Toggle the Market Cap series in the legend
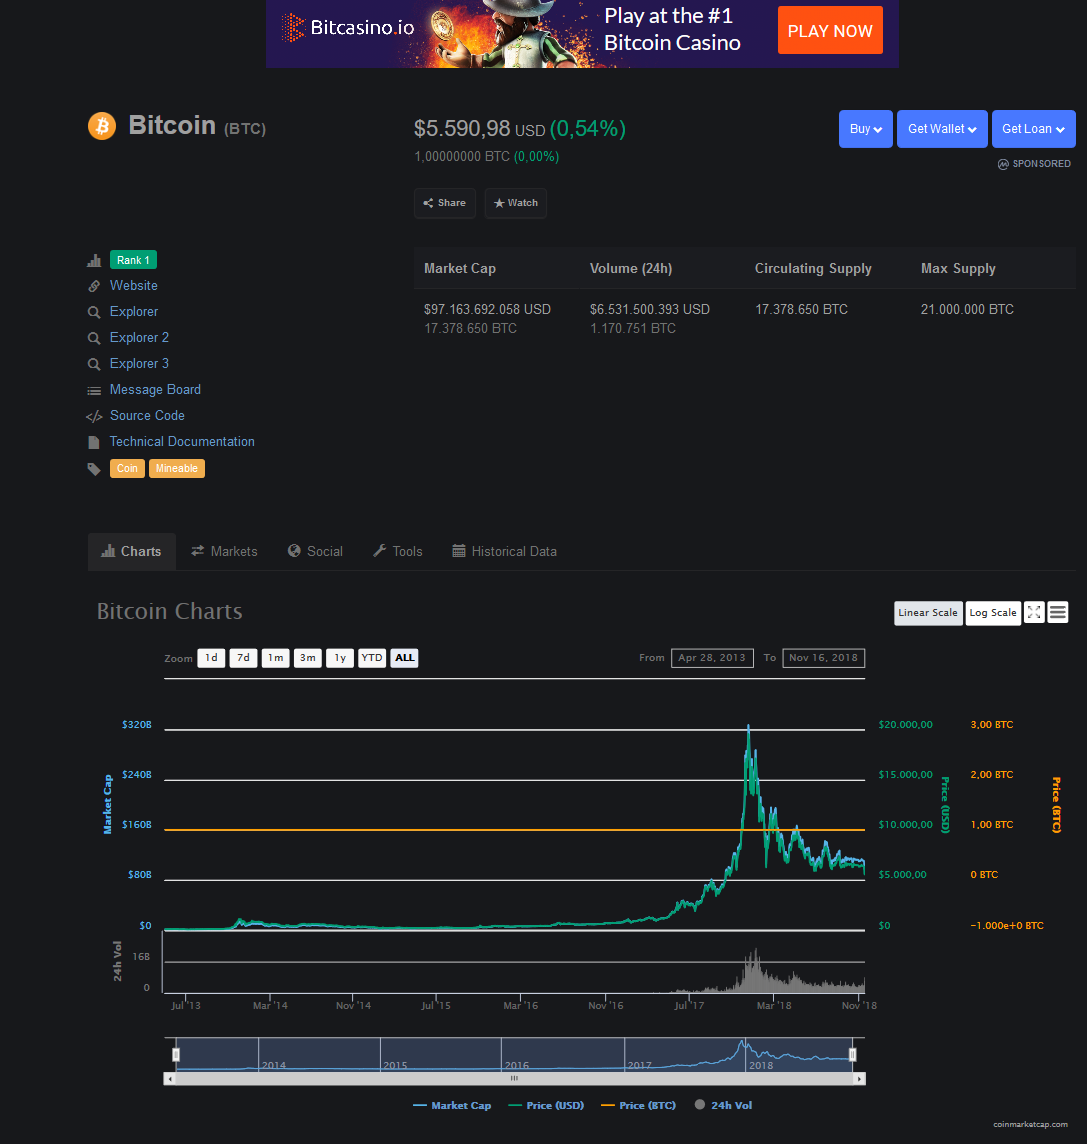The height and width of the screenshot is (1144, 1087). click(x=452, y=1105)
